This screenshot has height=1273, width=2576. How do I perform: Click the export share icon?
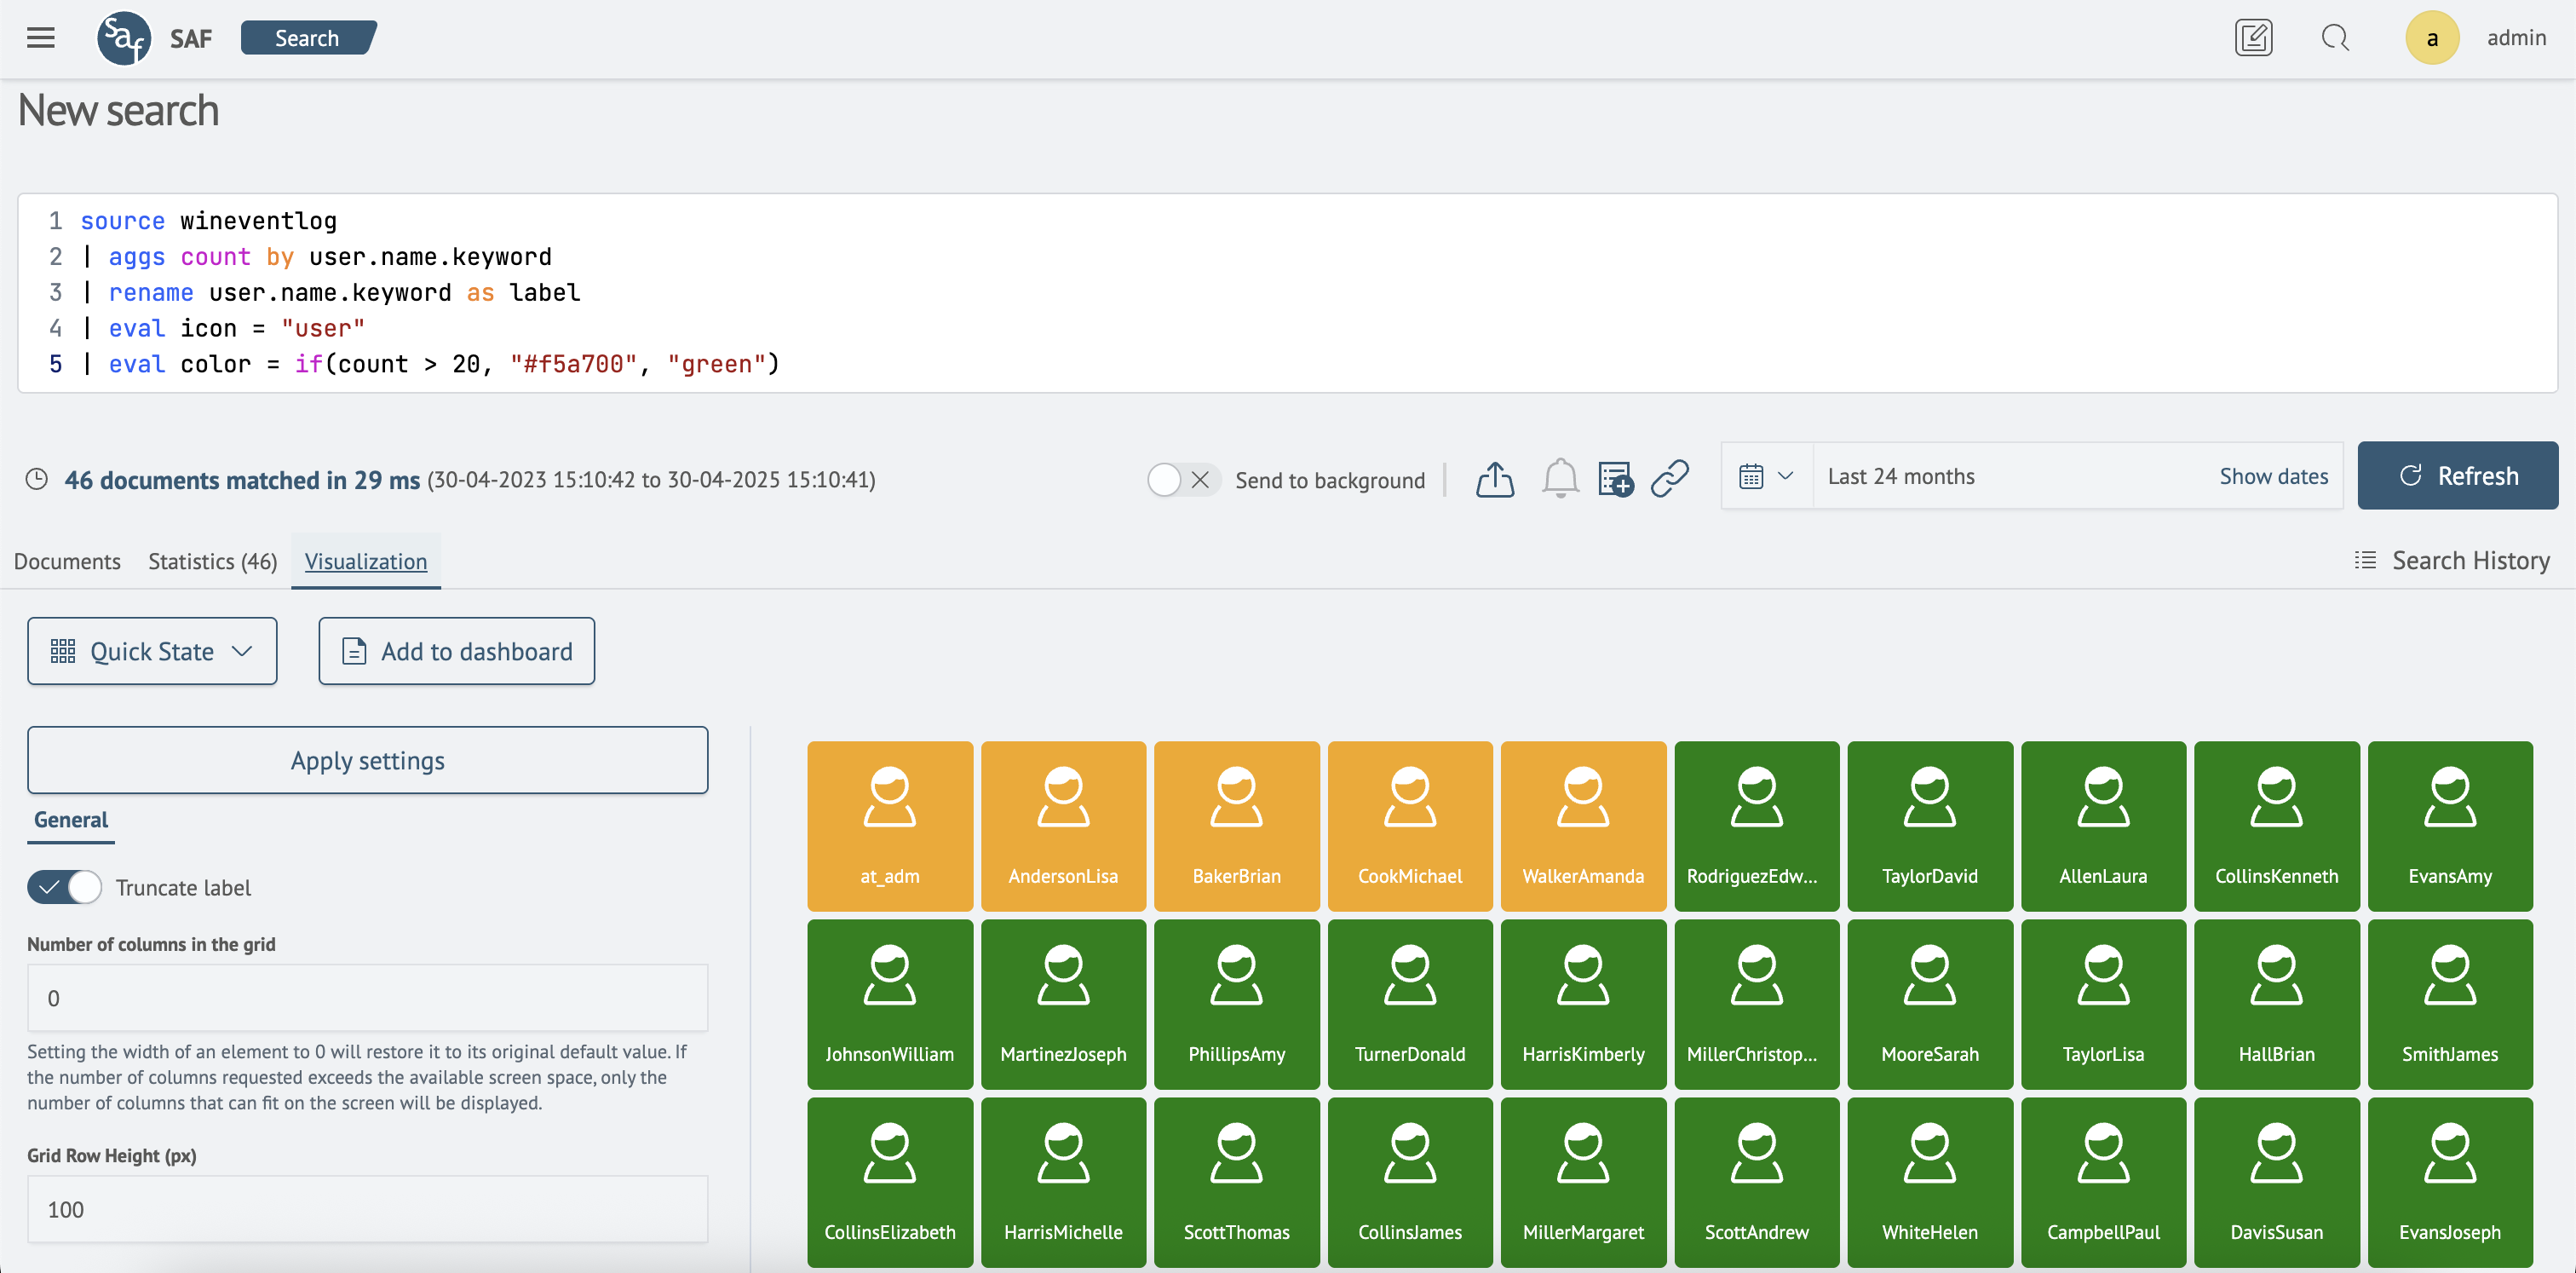click(1495, 479)
